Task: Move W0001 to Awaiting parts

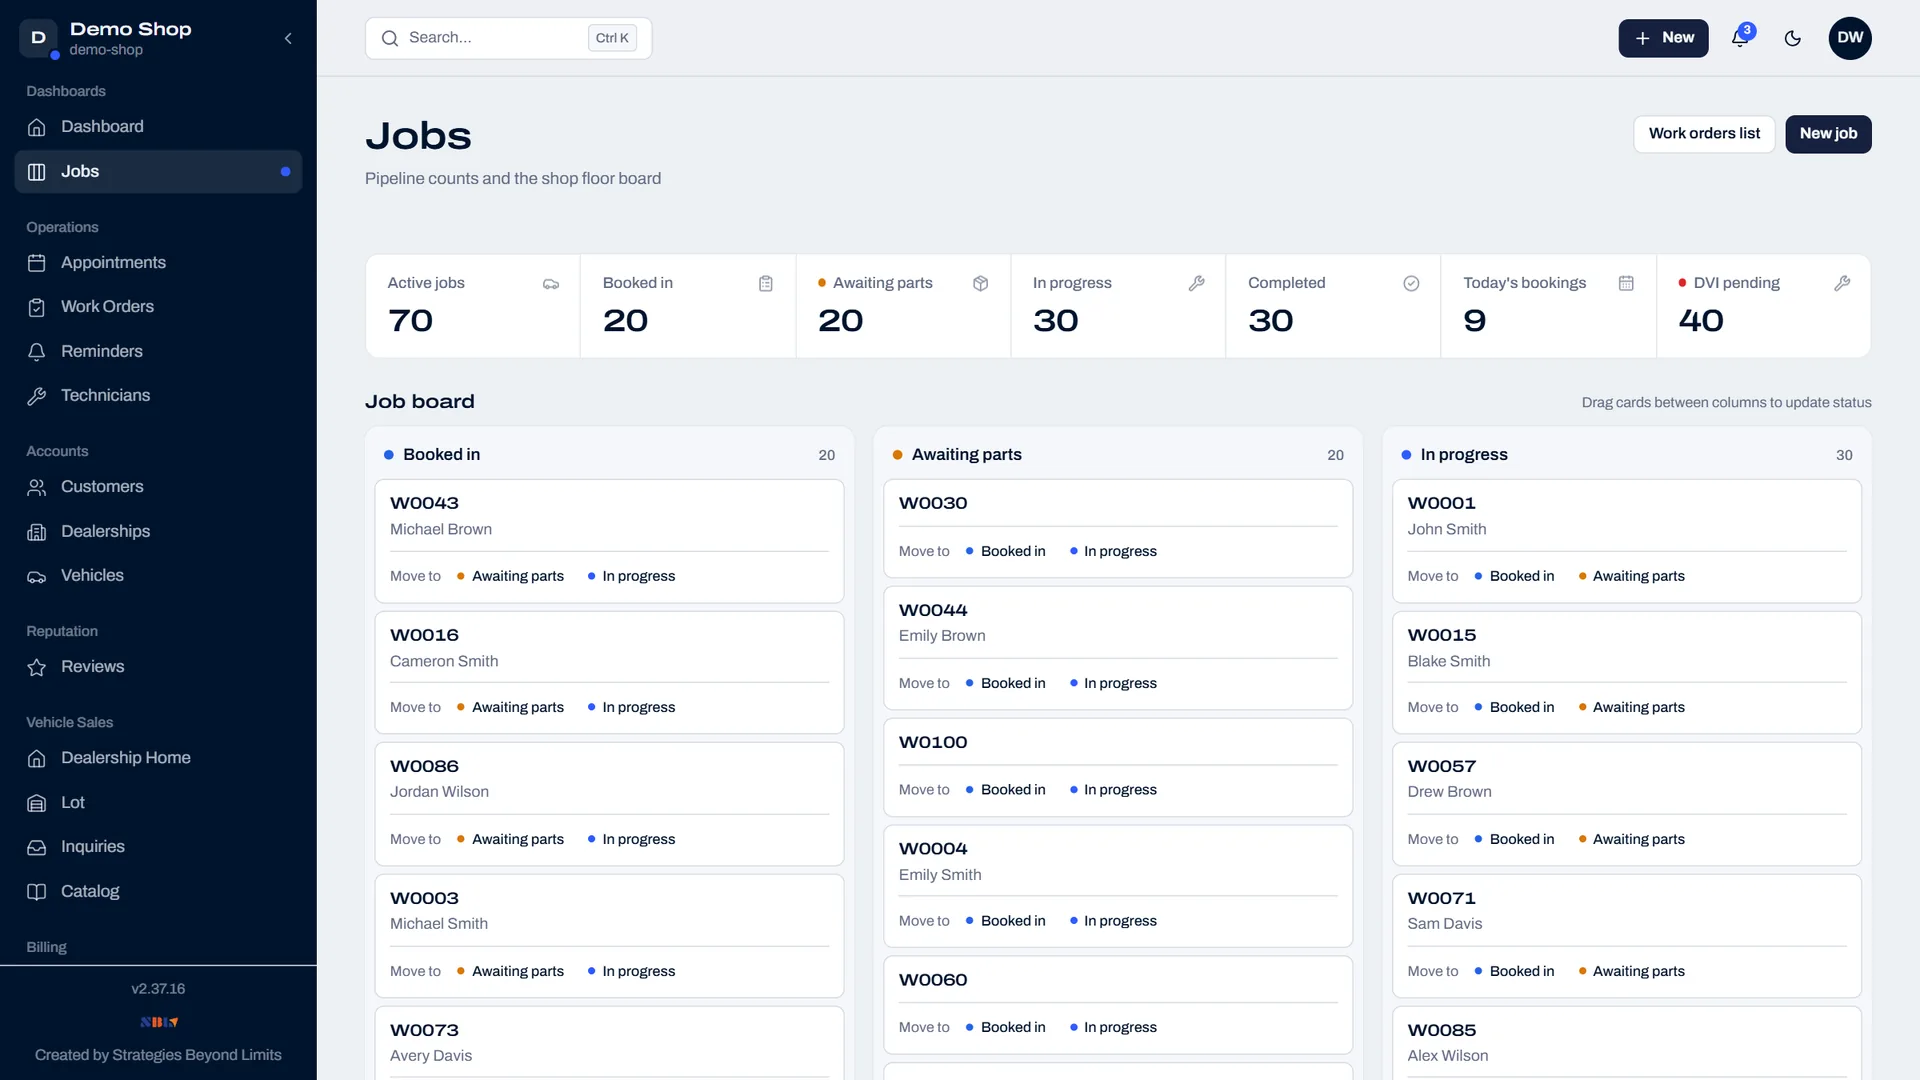Action: 1631,577
